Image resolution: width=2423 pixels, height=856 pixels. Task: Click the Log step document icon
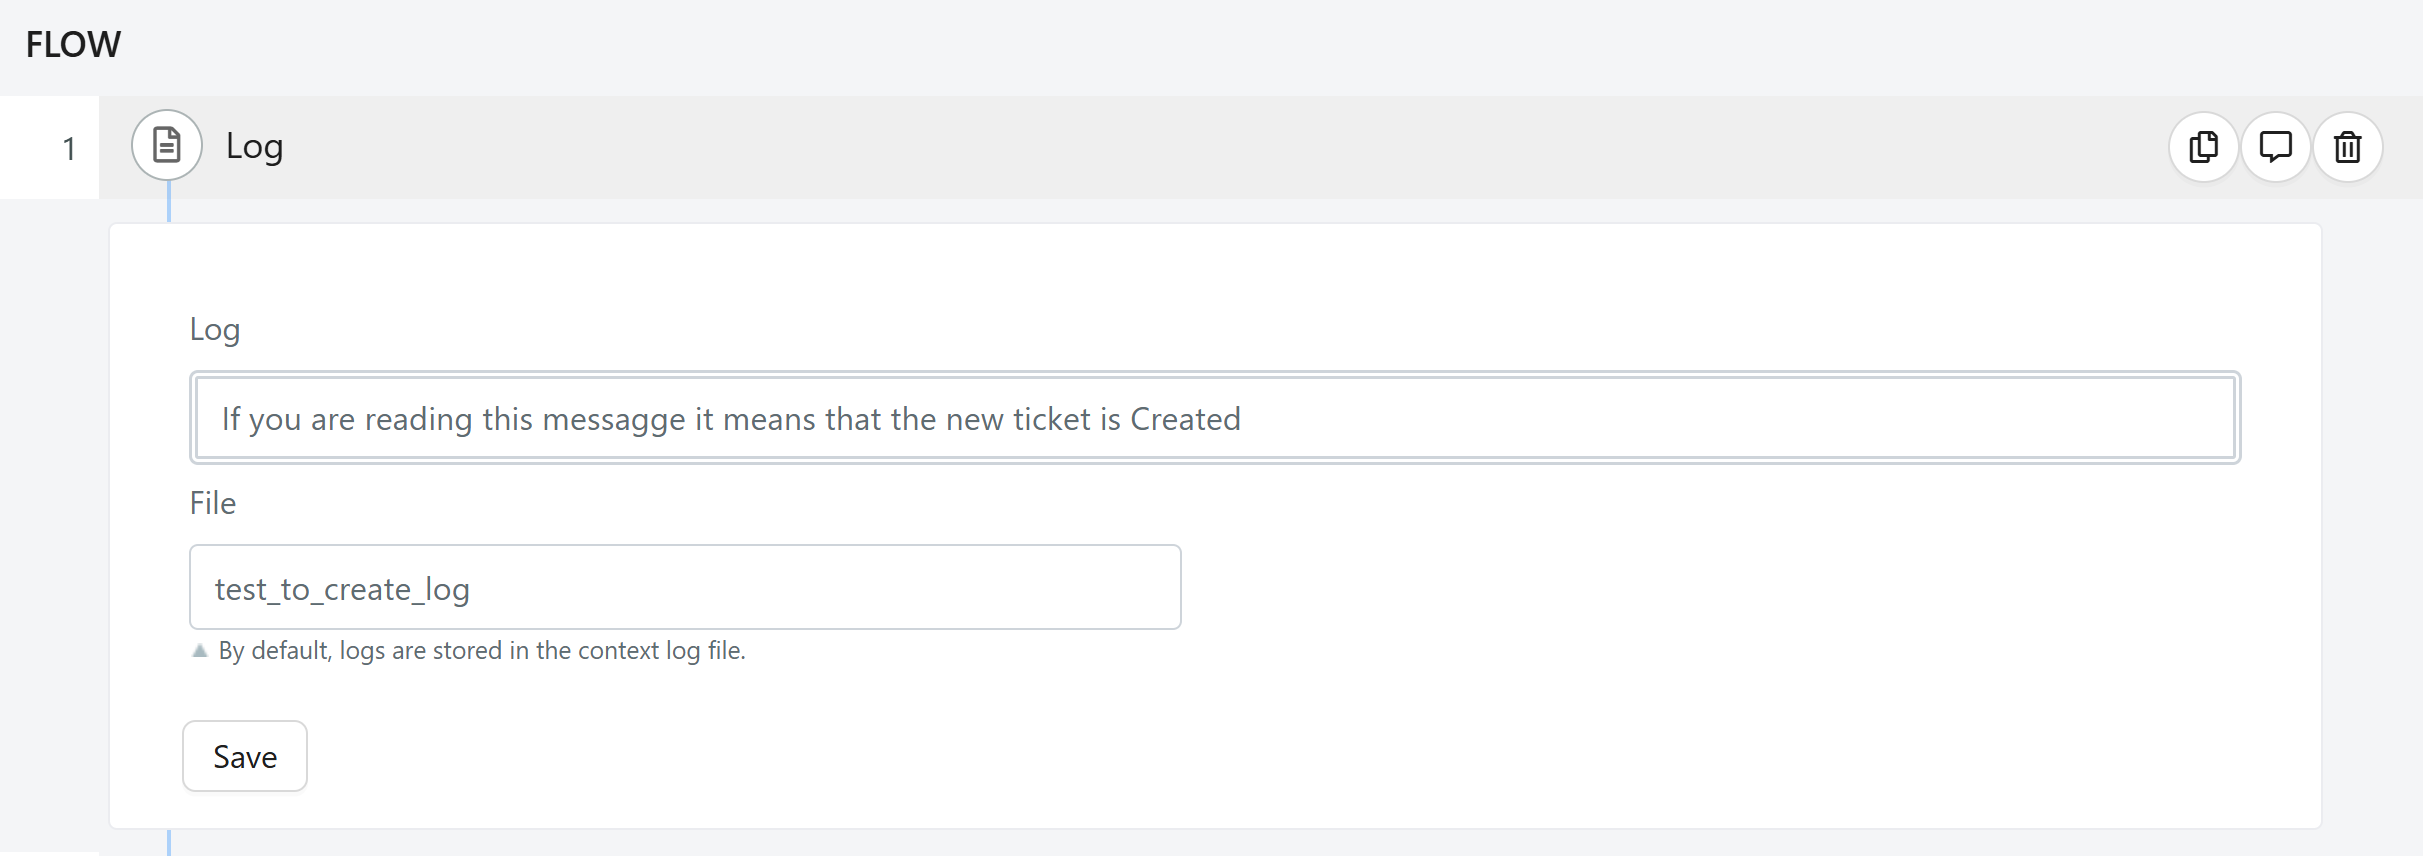[167, 145]
